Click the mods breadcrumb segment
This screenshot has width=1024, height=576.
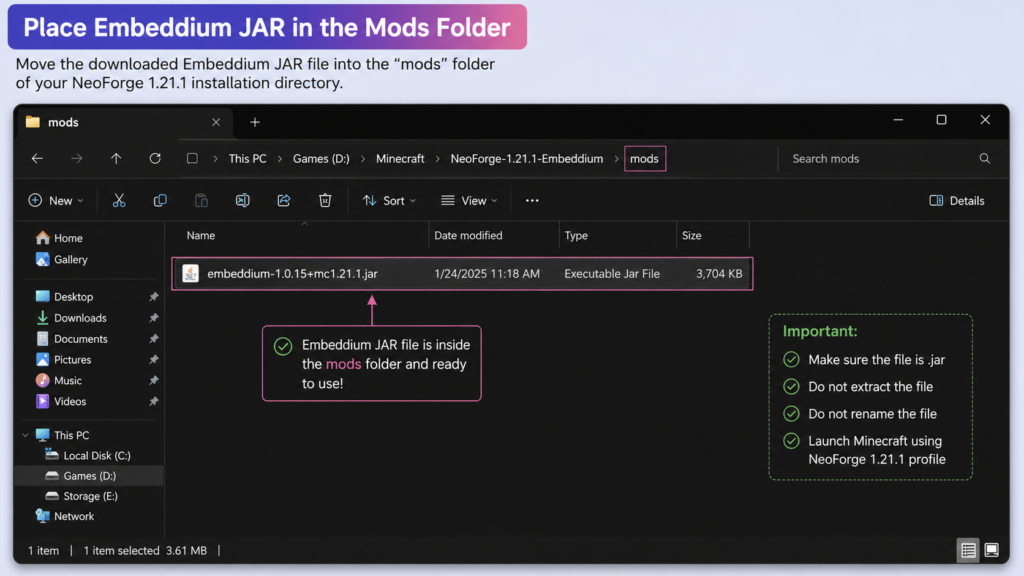click(645, 159)
